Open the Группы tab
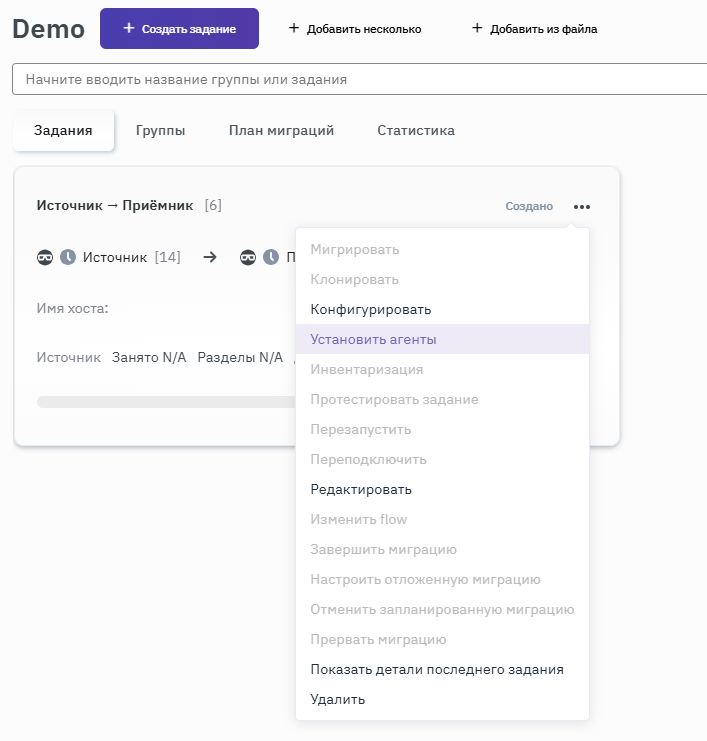 point(160,130)
